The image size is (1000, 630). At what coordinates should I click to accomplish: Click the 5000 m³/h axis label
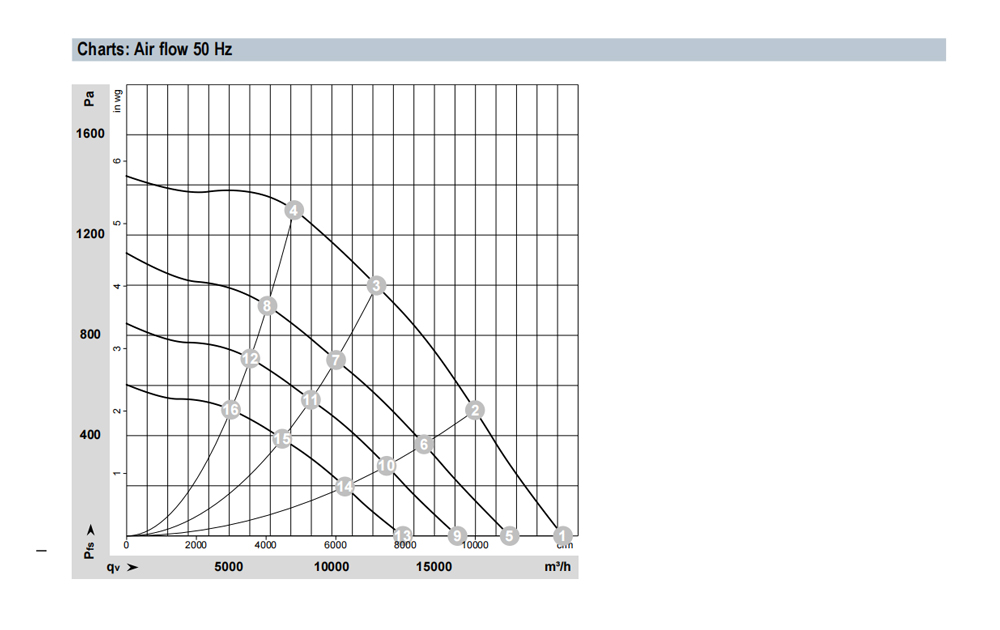click(x=228, y=567)
